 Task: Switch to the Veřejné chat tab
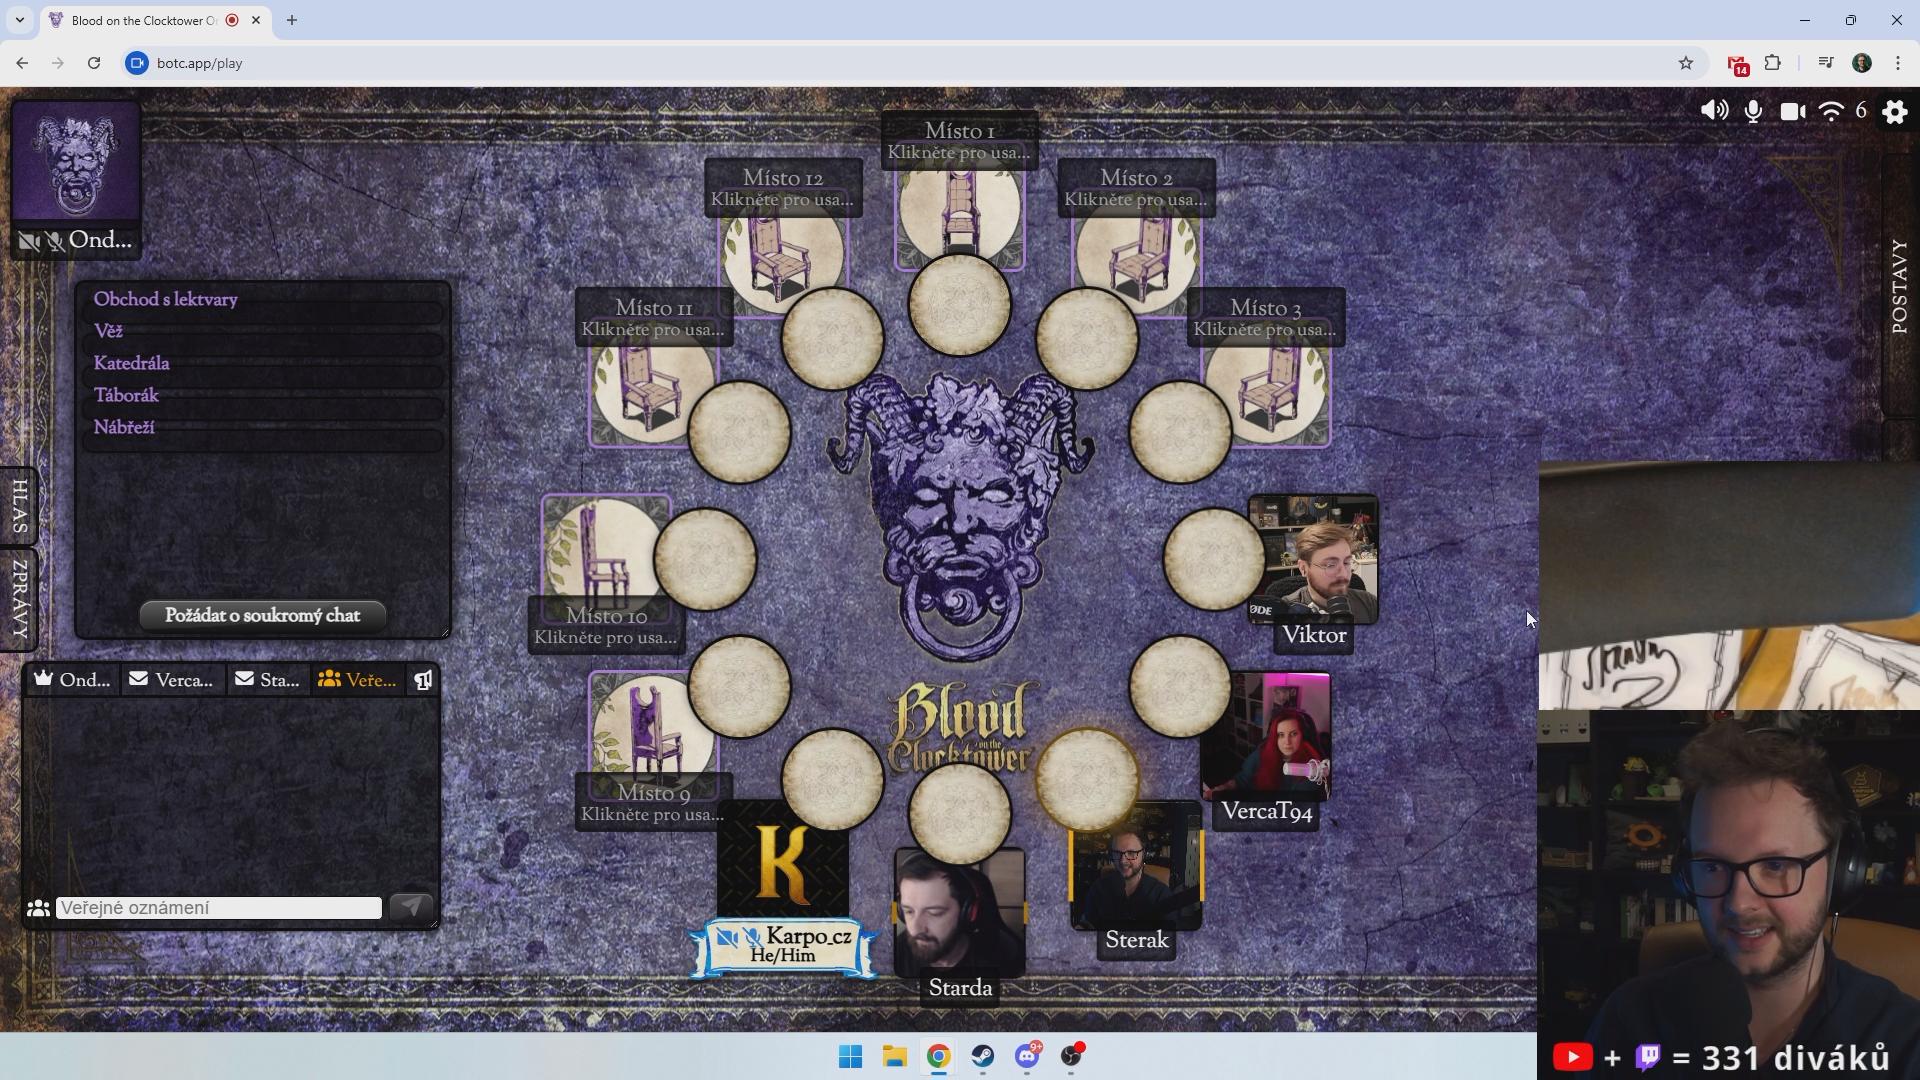357,680
